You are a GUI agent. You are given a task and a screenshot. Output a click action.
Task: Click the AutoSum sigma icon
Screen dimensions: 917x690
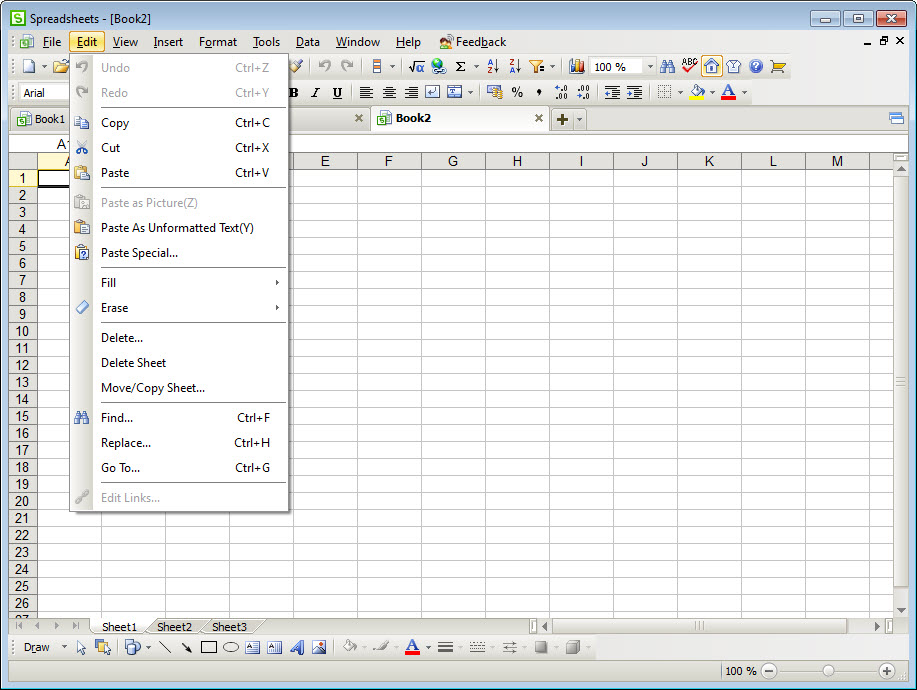[x=461, y=67]
